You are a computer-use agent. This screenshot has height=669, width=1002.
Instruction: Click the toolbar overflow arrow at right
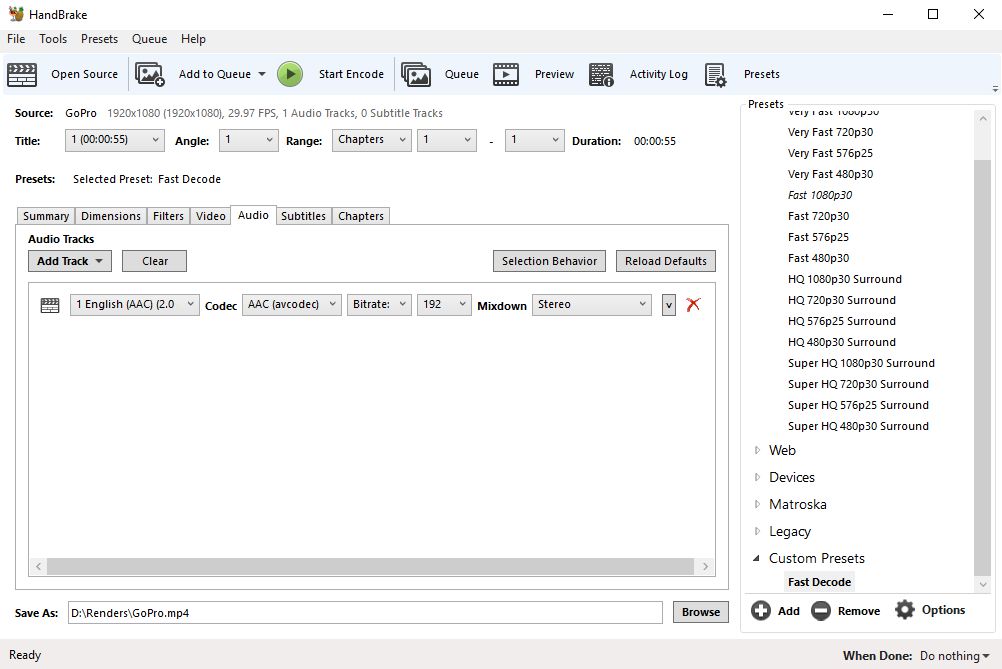tap(995, 89)
